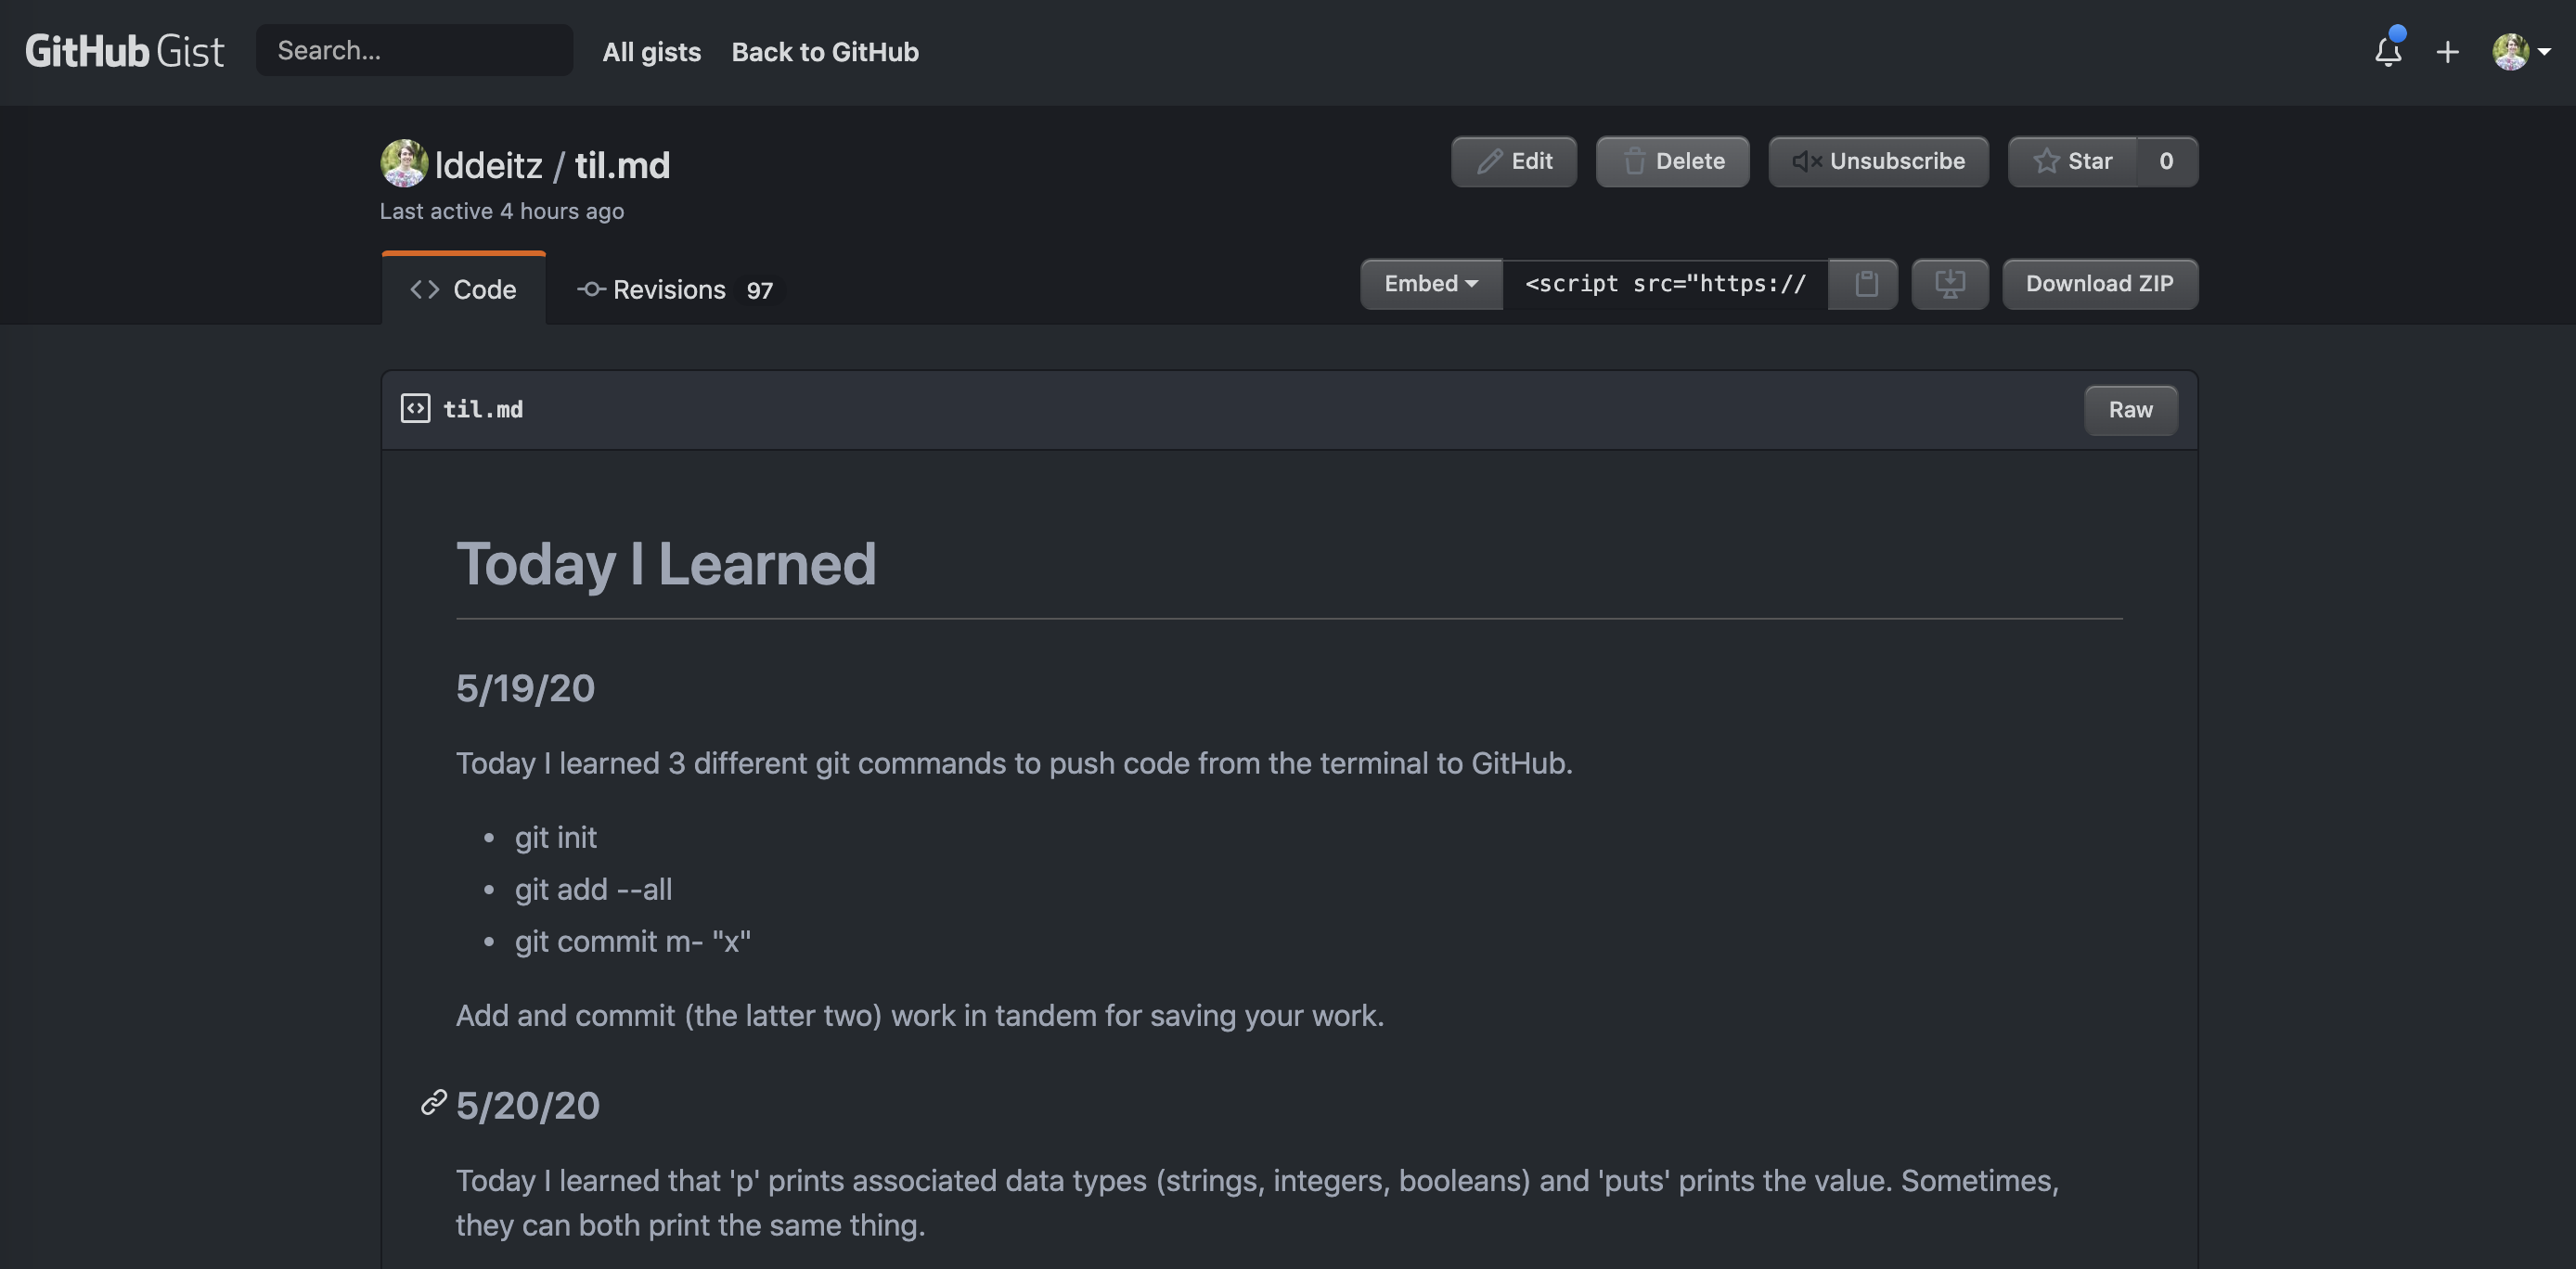
Task: Click the GitHub Gist logo
Action: point(124,51)
